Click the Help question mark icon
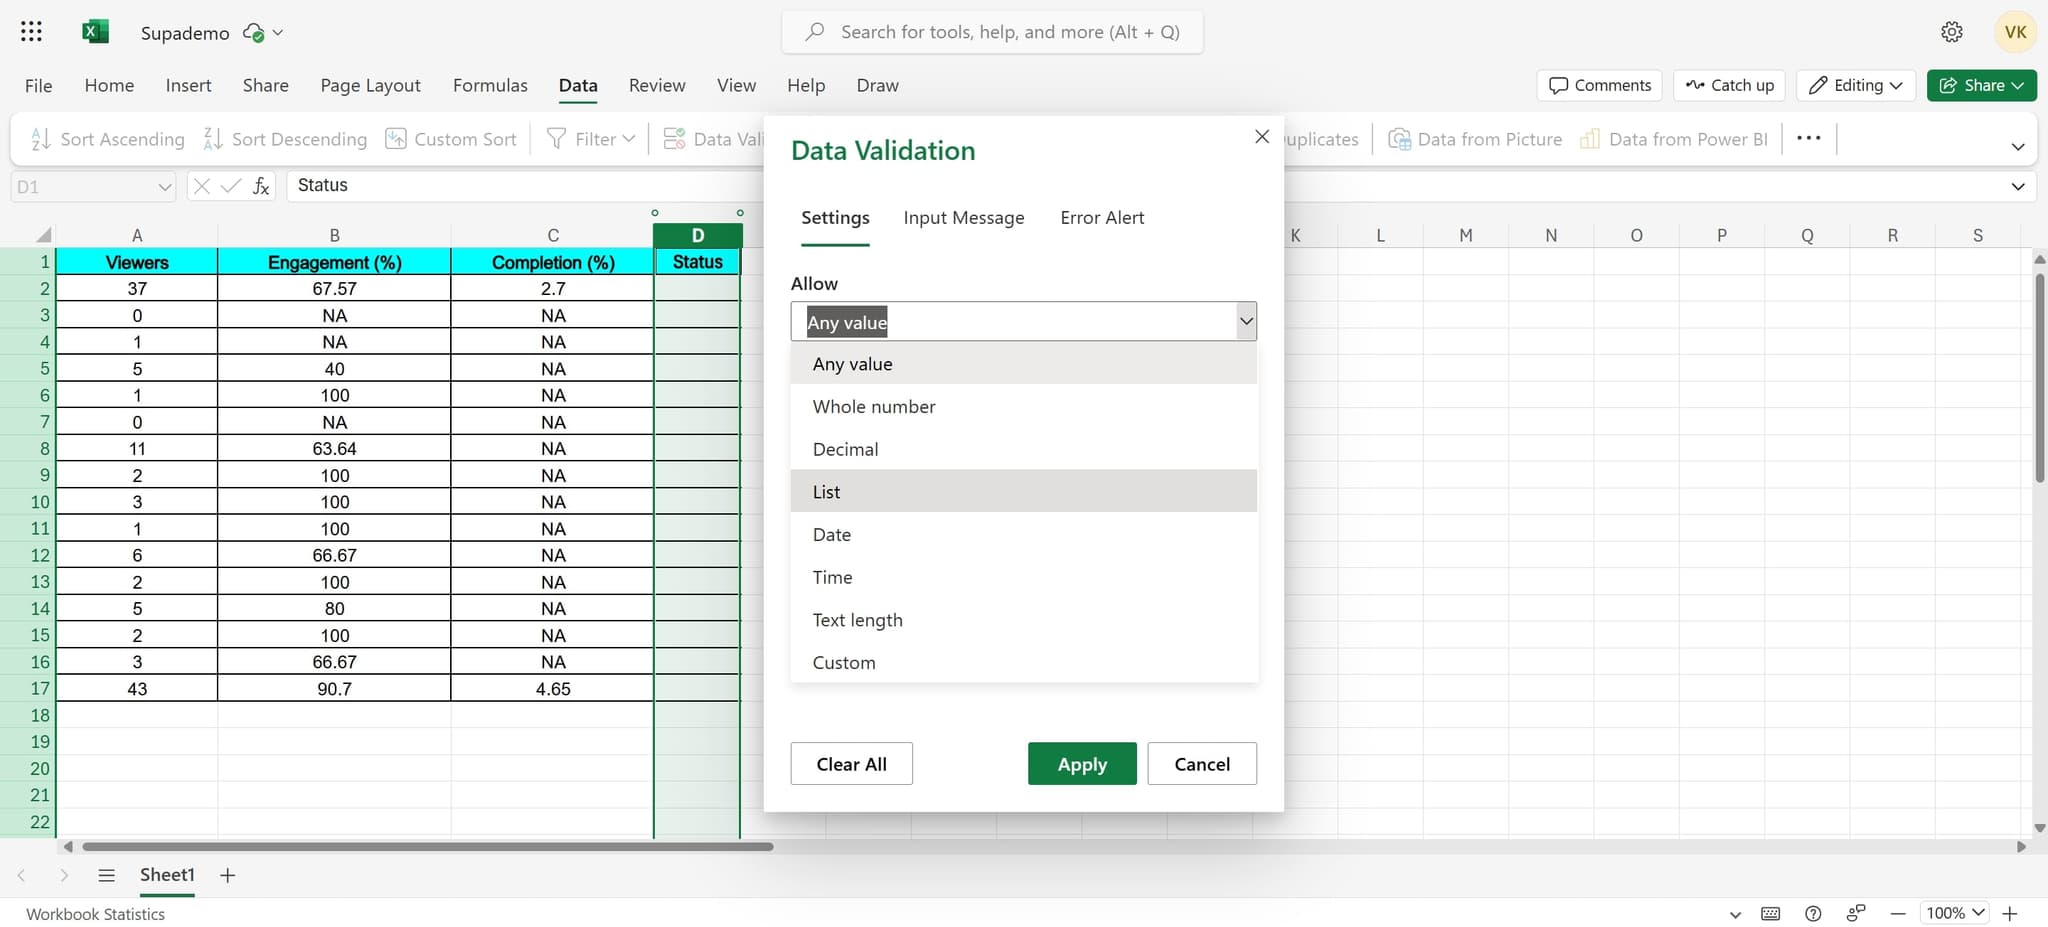Viewport: 2048px width, 927px height. click(x=1812, y=913)
